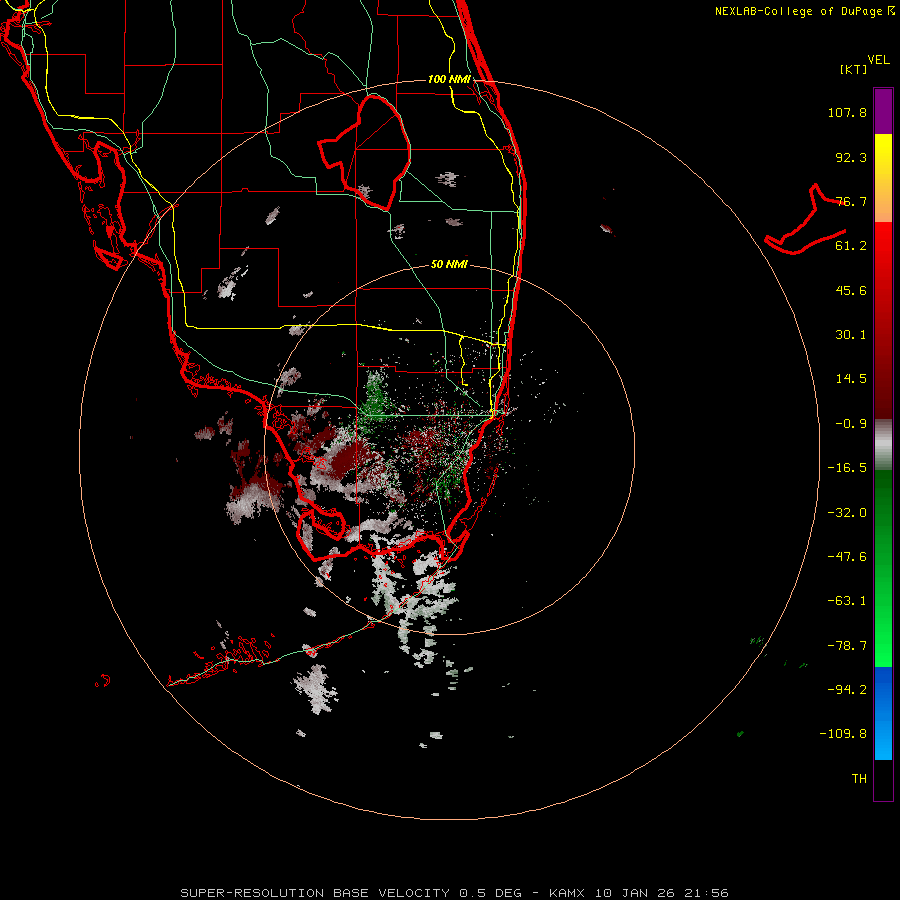Click the 14.5 velocity scale value
The height and width of the screenshot is (900, 900).
click(851, 379)
